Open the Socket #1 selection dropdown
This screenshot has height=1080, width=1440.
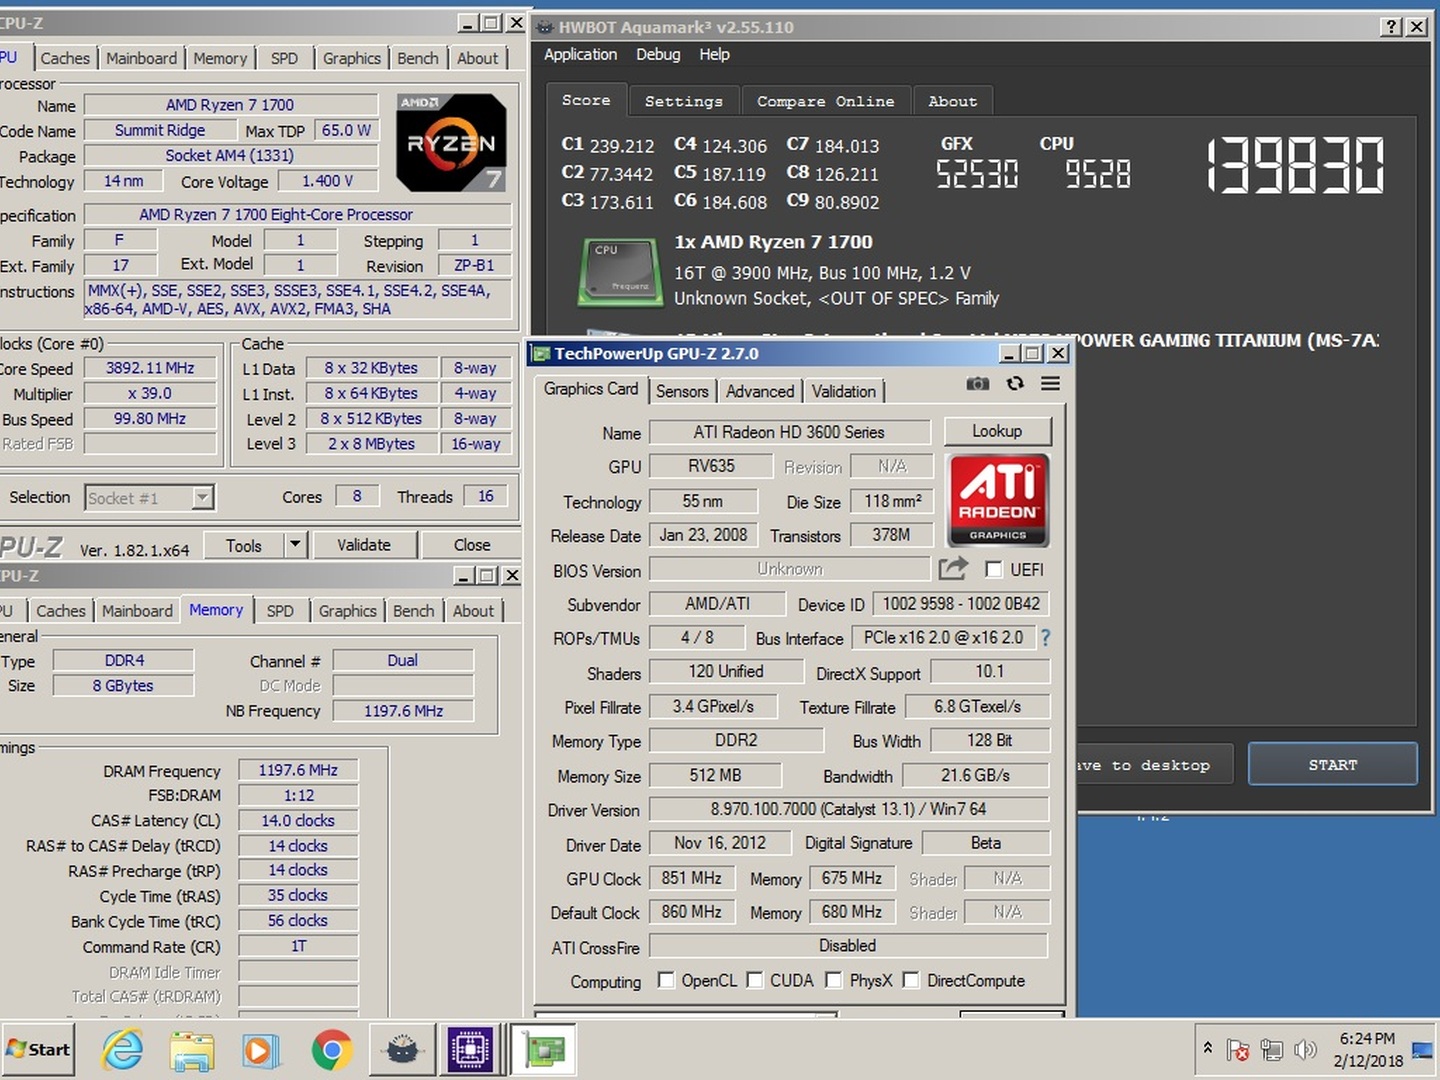click(203, 497)
